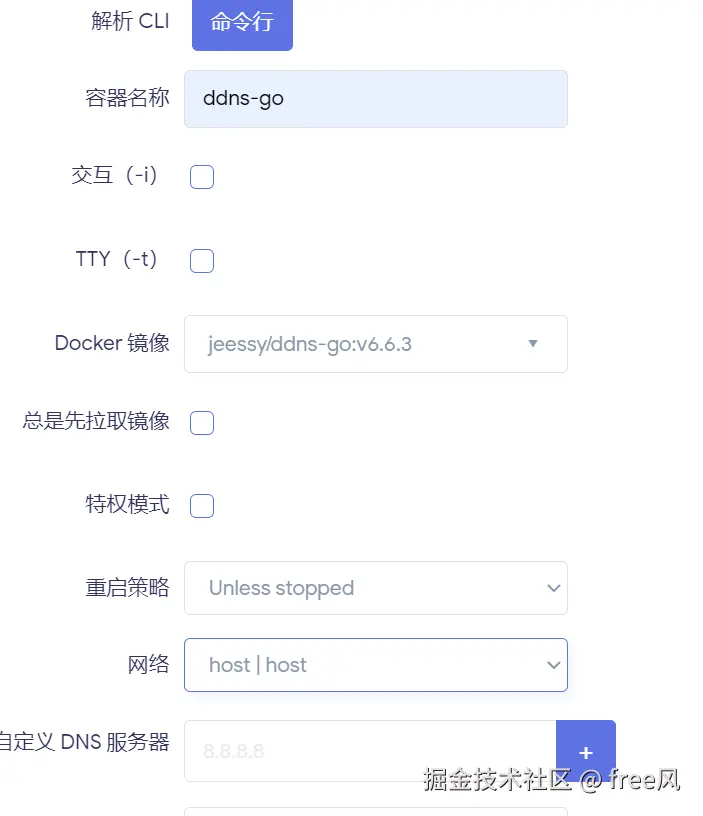The width and height of the screenshot is (703, 816).
Task: Check the 总是先拉取镜像 option
Action: coord(201,423)
